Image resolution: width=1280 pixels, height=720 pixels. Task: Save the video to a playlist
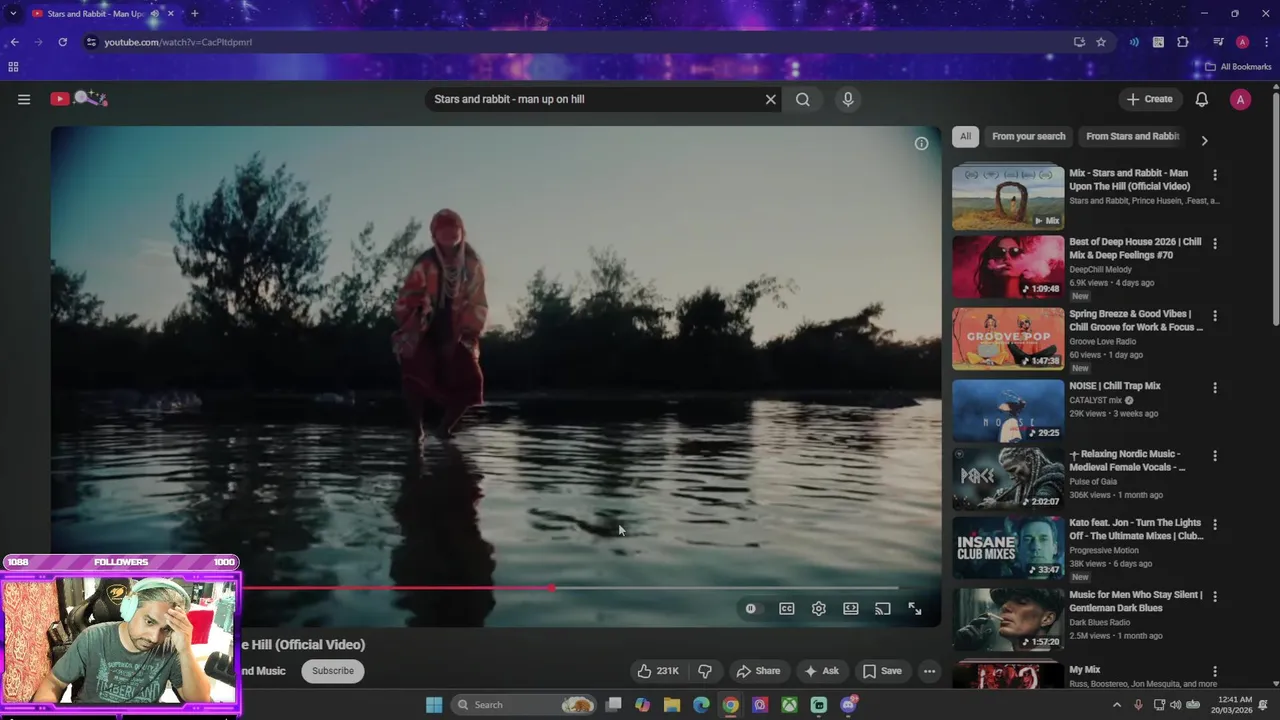pyautogui.click(x=882, y=671)
